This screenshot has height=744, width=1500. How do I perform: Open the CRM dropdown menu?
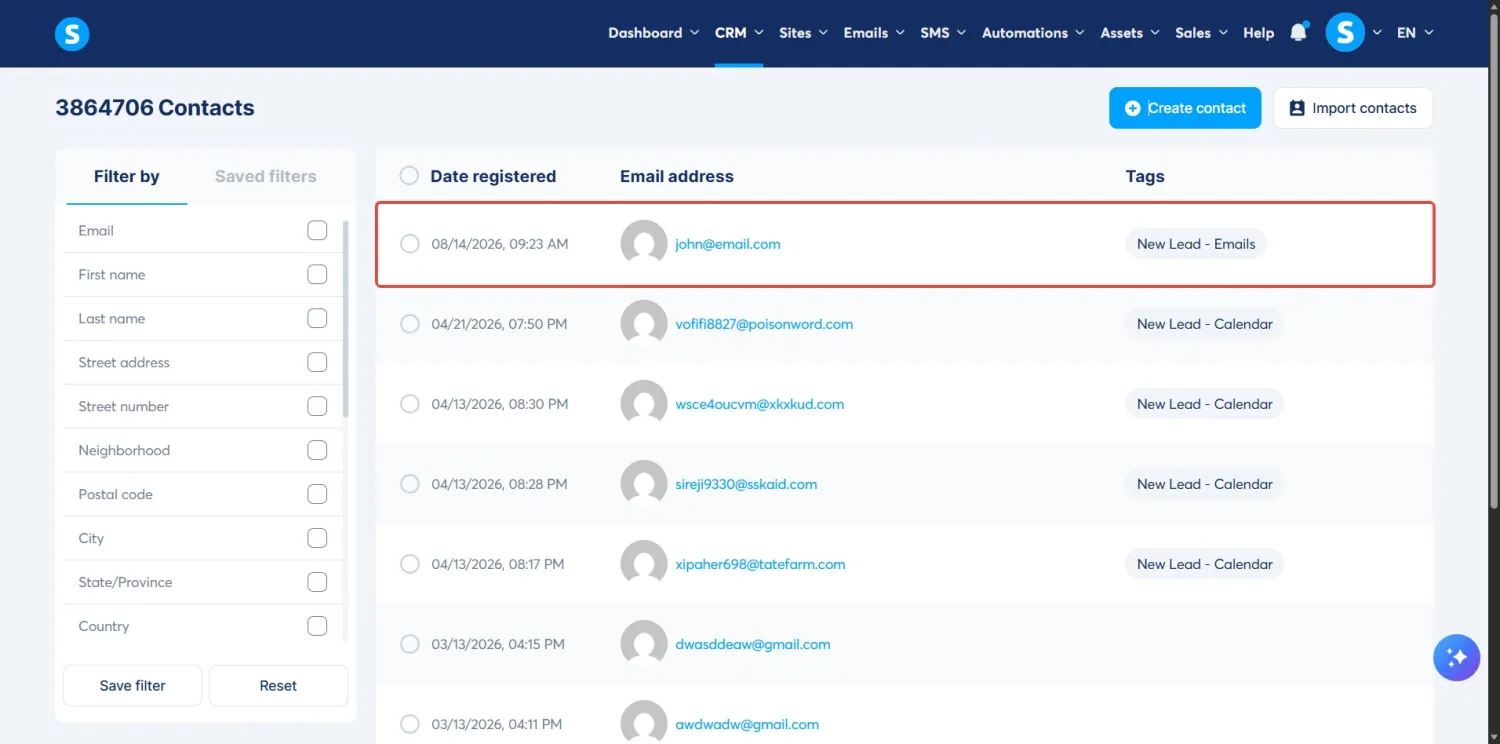point(739,33)
